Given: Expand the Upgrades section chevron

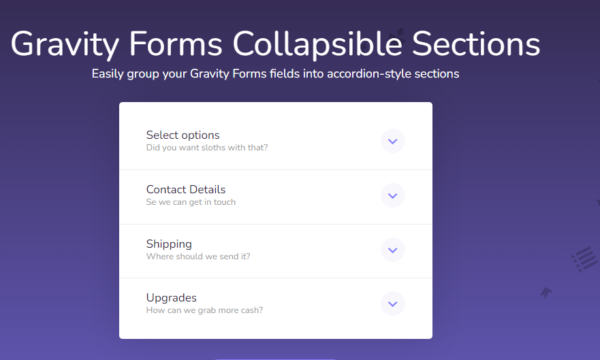Looking at the screenshot, I should [393, 304].
